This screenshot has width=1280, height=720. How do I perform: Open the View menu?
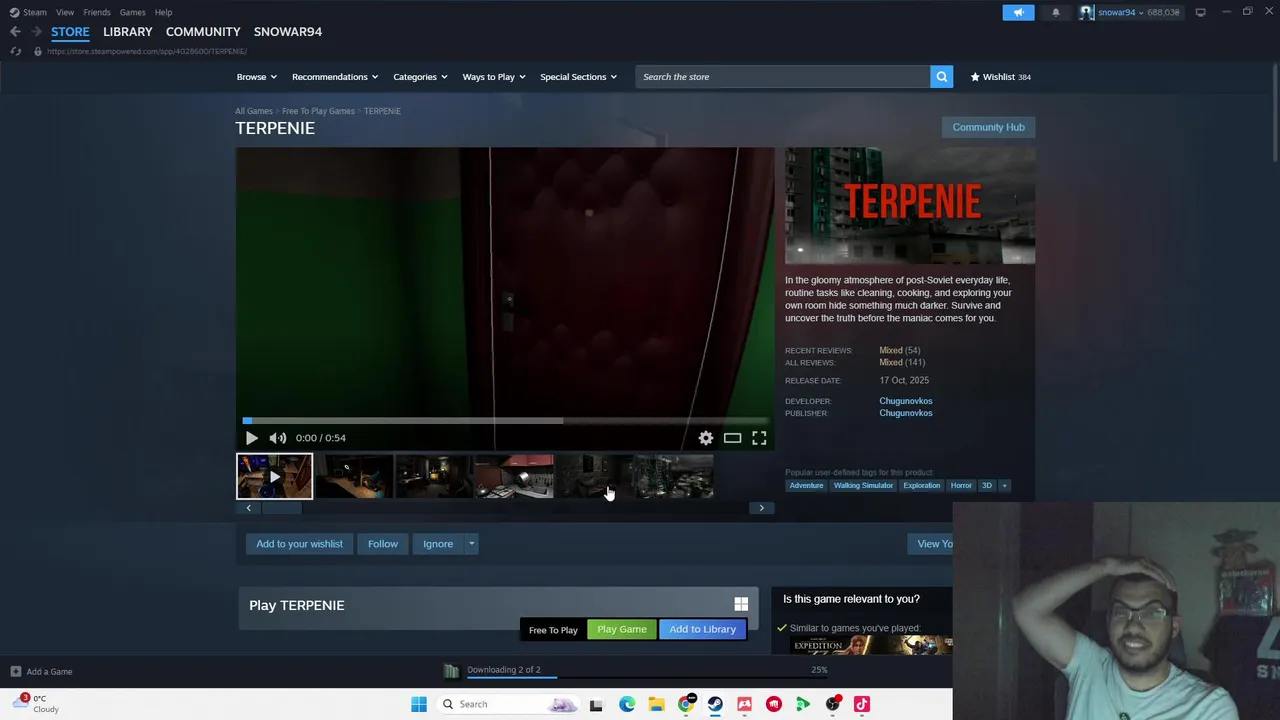(x=65, y=12)
